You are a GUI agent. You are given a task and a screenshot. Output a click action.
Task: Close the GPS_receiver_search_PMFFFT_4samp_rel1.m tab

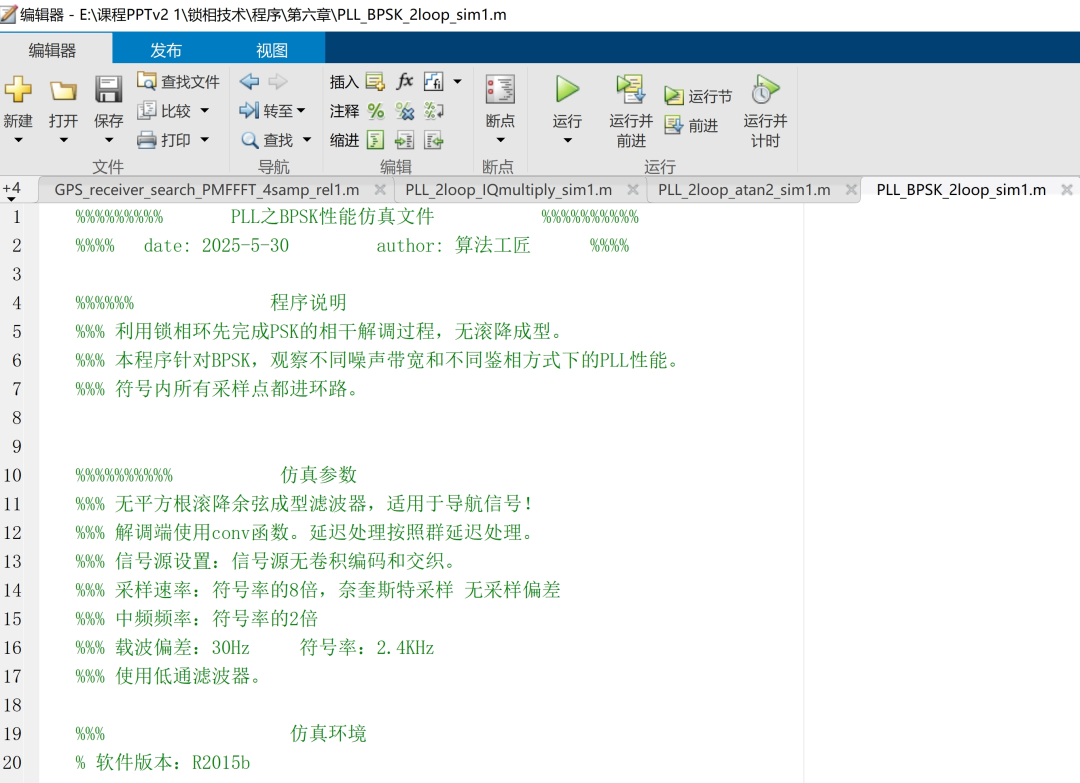380,190
